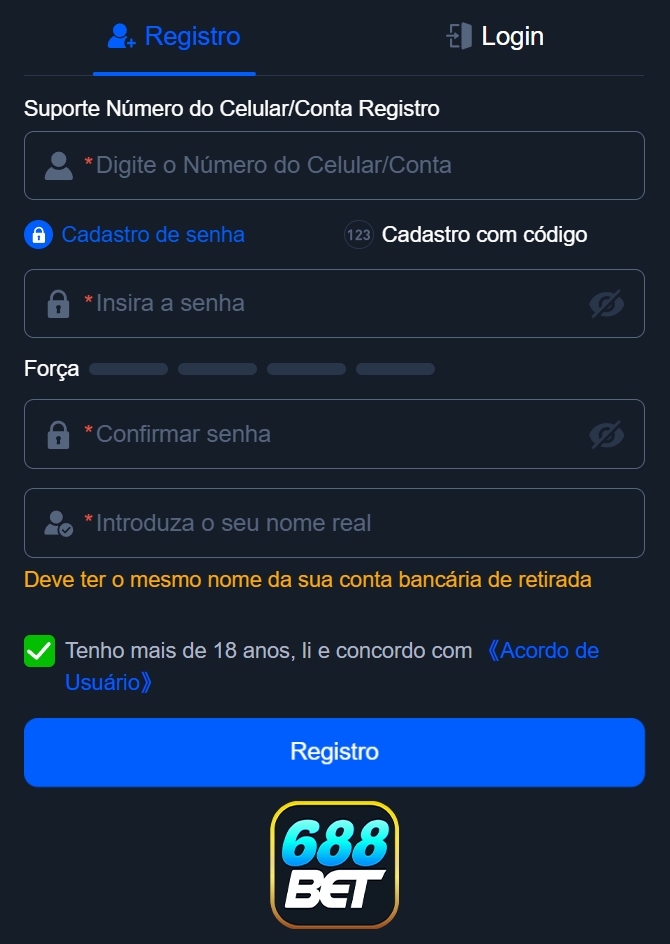Switch to password registration mode
Screen dimensions: 670x944
point(153,234)
